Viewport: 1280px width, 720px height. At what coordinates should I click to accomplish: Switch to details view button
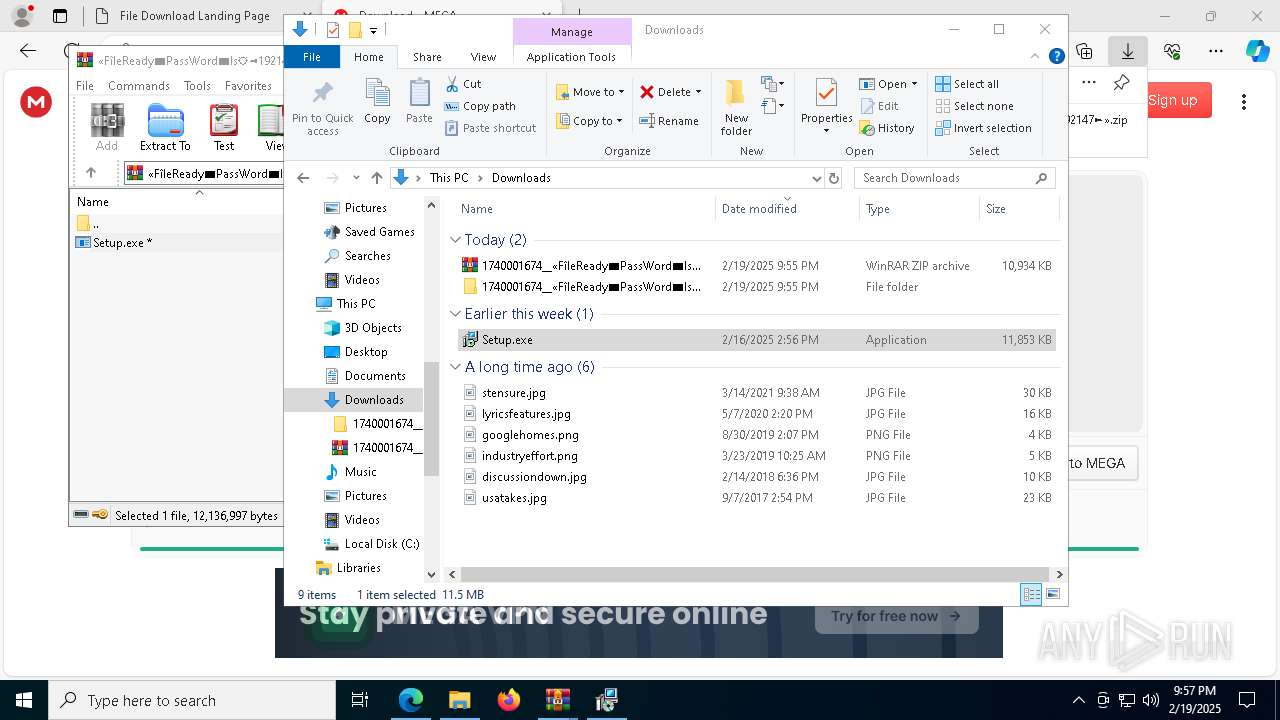1031,594
